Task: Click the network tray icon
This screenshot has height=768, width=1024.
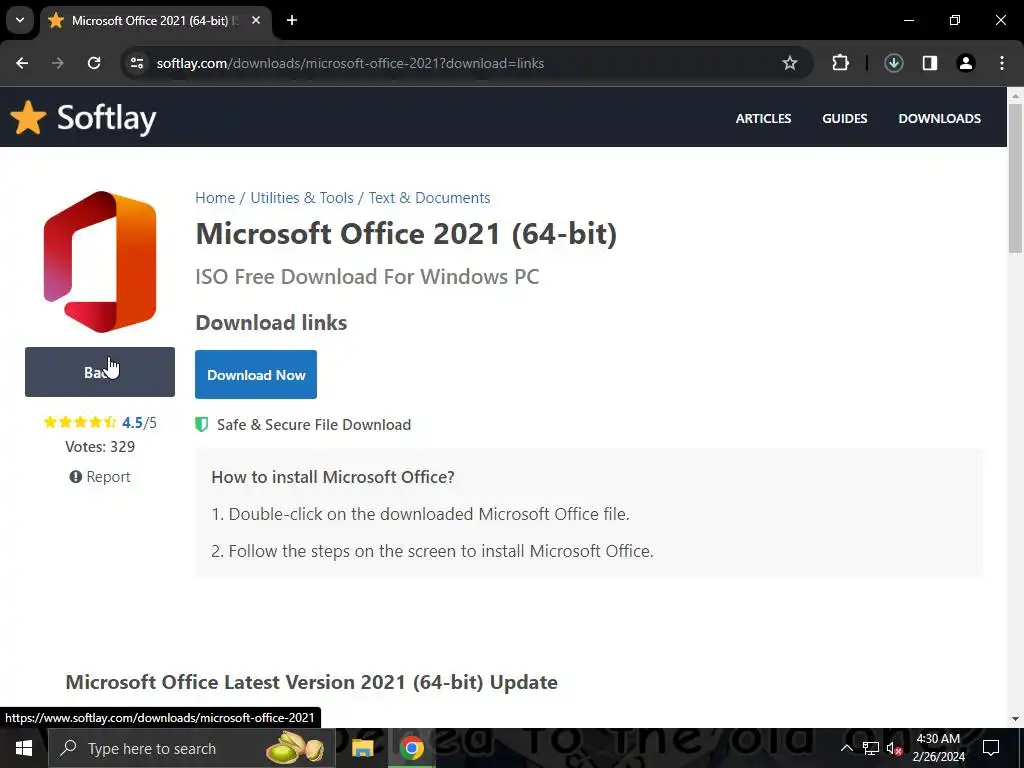Action: coord(871,748)
